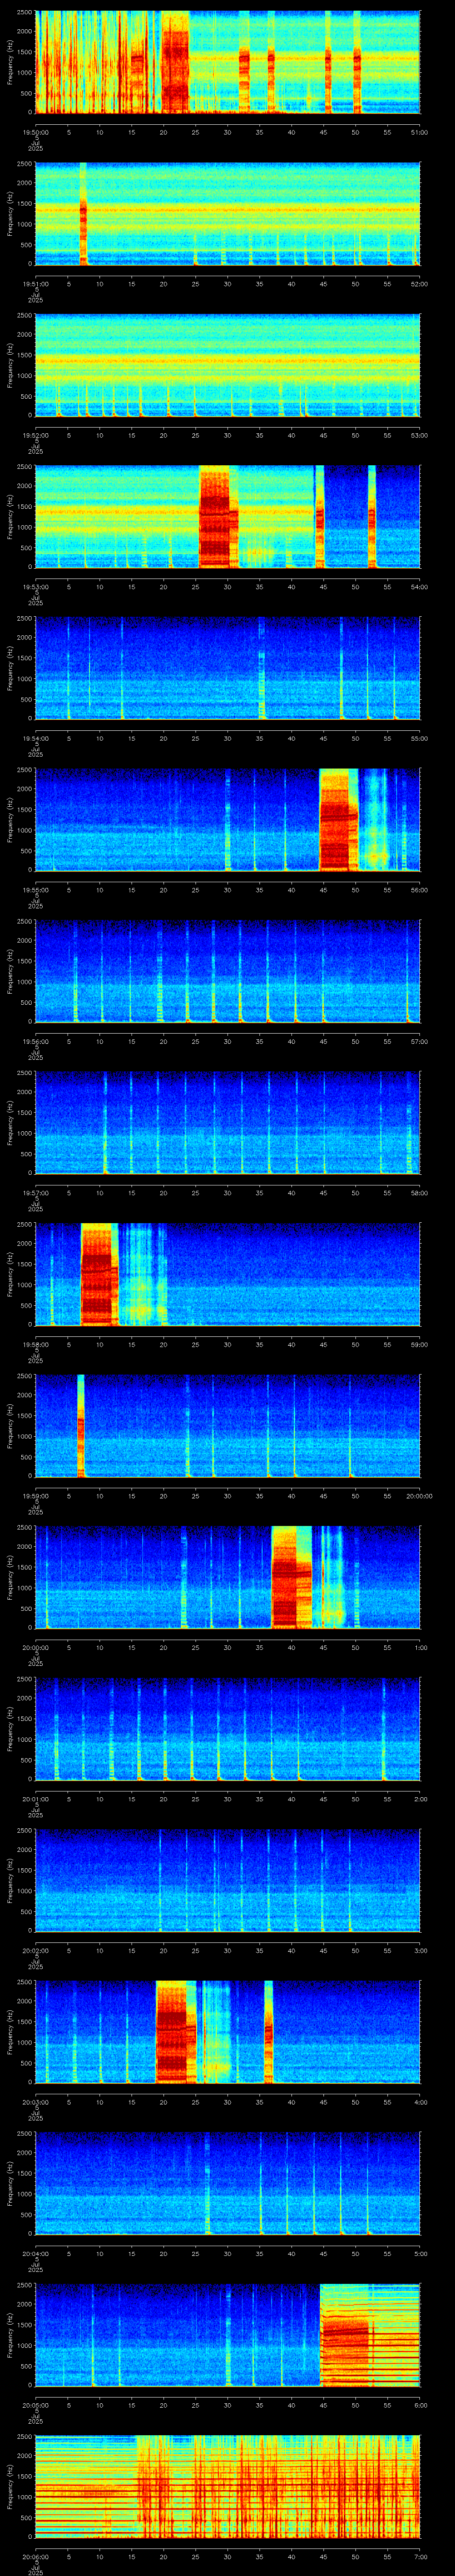The width and height of the screenshot is (455, 2576).
Task: Click the "20:05:00" start time label
Action: pos(36,2405)
